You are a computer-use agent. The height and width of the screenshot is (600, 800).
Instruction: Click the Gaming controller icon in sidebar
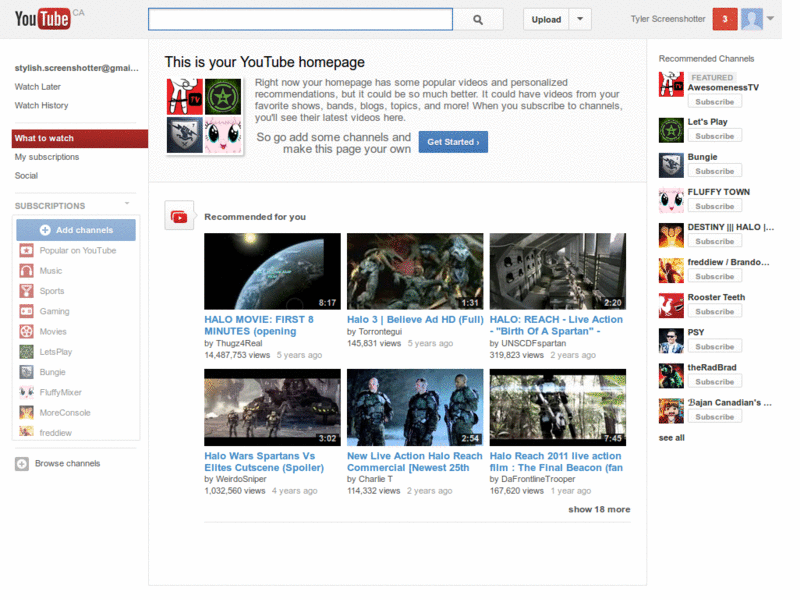pyautogui.click(x=27, y=311)
